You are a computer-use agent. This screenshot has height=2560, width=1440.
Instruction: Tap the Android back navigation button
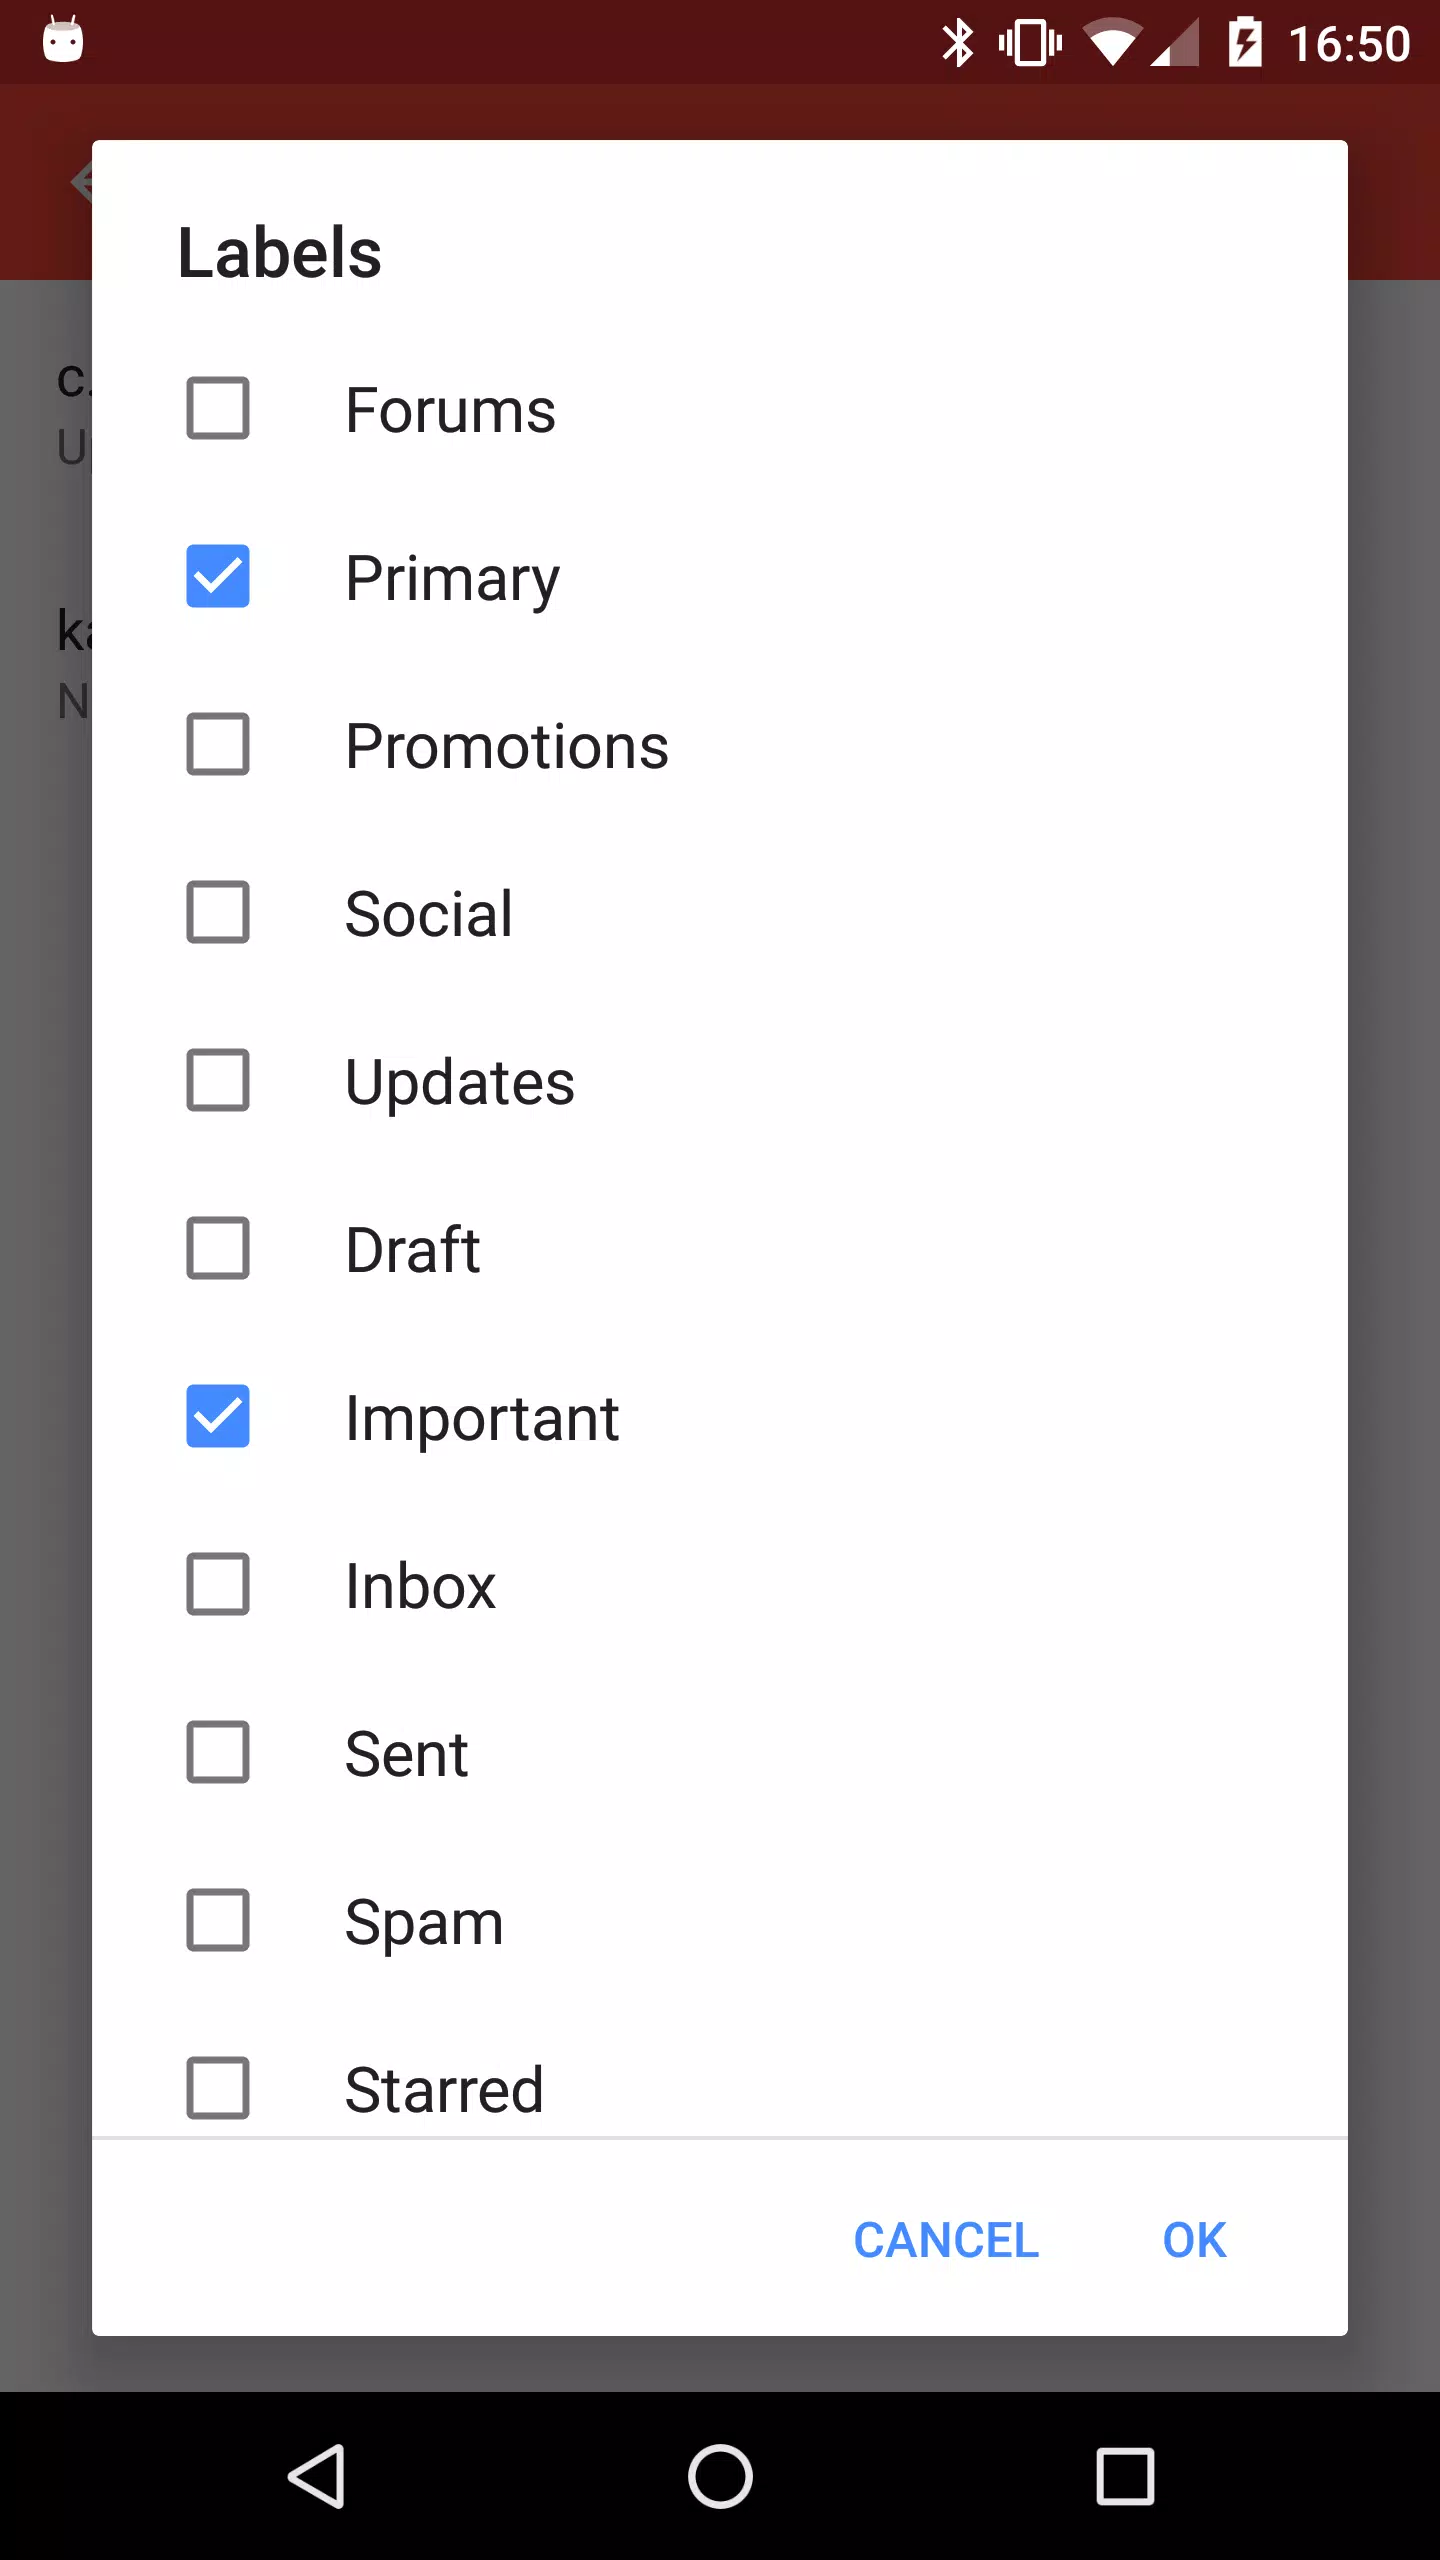pos(317,2476)
